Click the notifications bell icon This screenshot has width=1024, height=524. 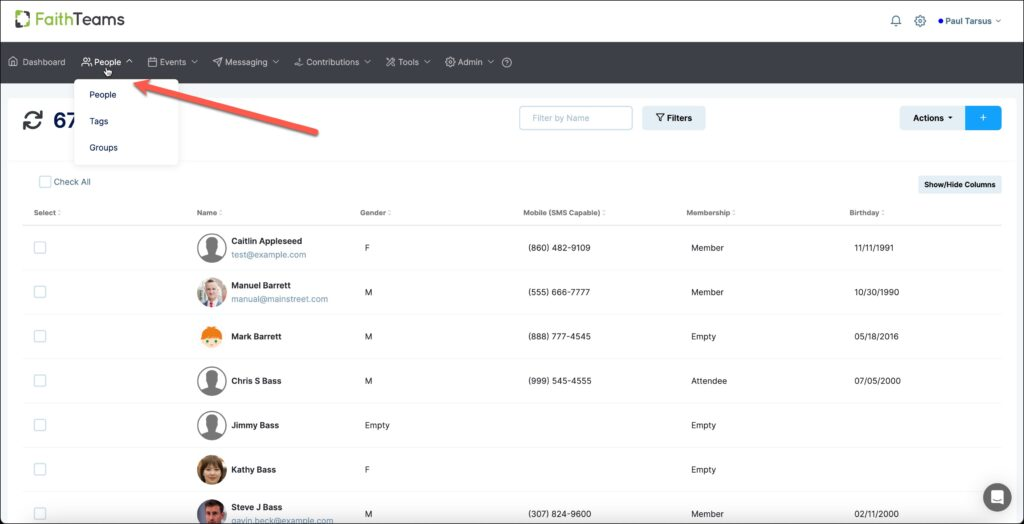[895, 21]
